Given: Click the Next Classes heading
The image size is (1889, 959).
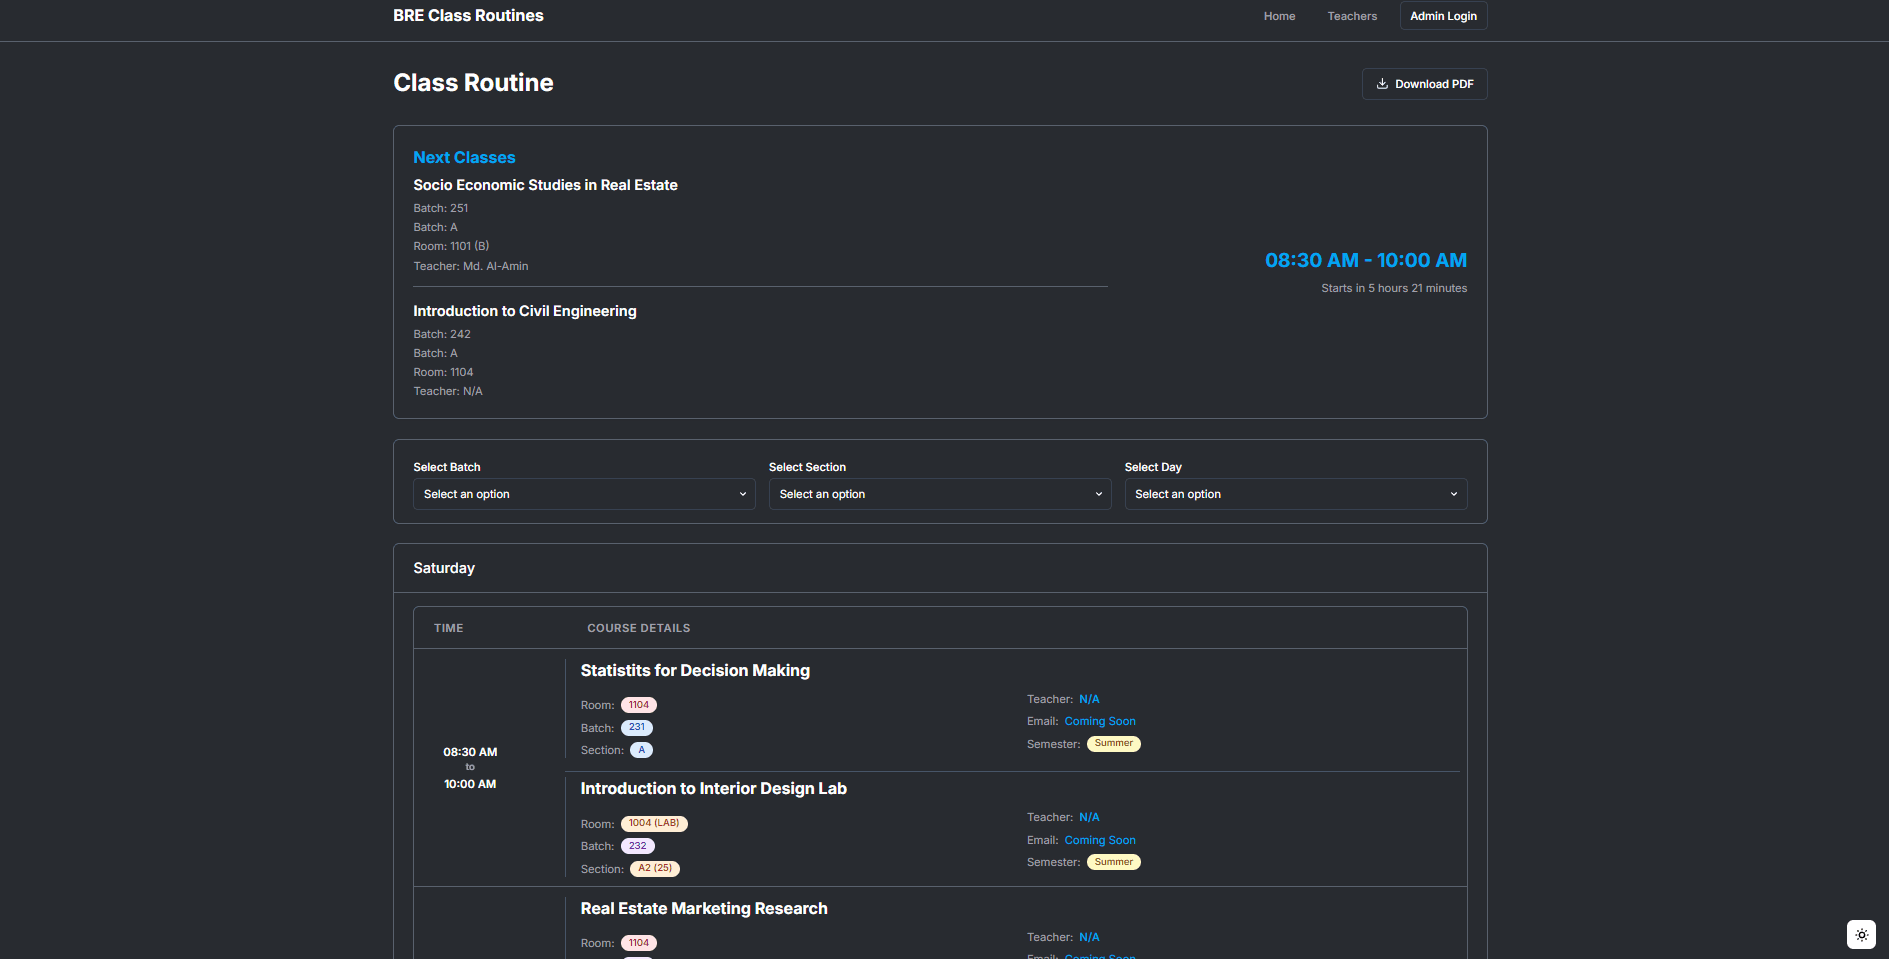Looking at the screenshot, I should tap(464, 158).
